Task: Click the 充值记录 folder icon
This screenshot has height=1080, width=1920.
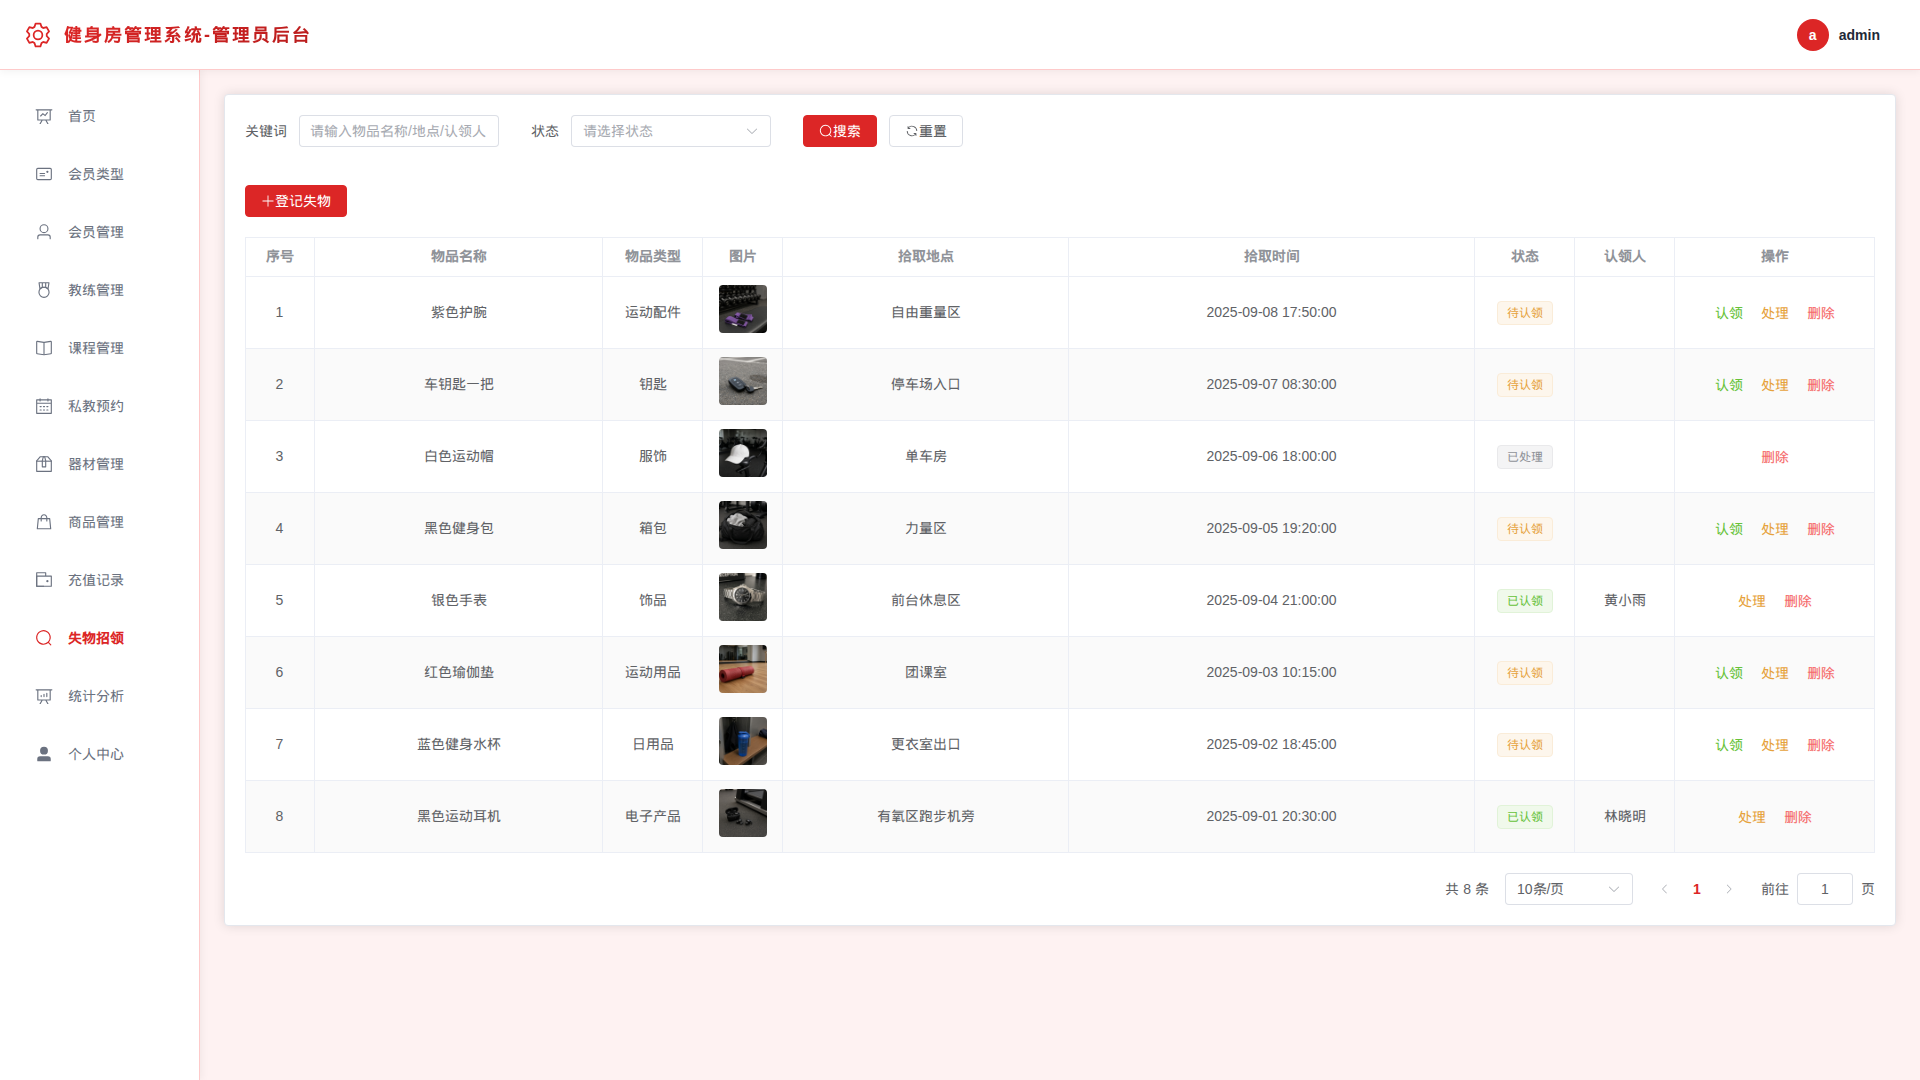Action: click(44, 580)
